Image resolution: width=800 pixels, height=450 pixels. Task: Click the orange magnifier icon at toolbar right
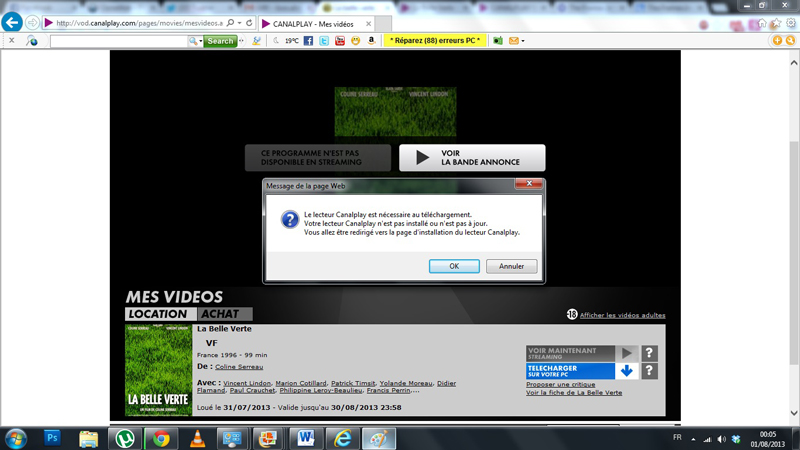[x=790, y=40]
